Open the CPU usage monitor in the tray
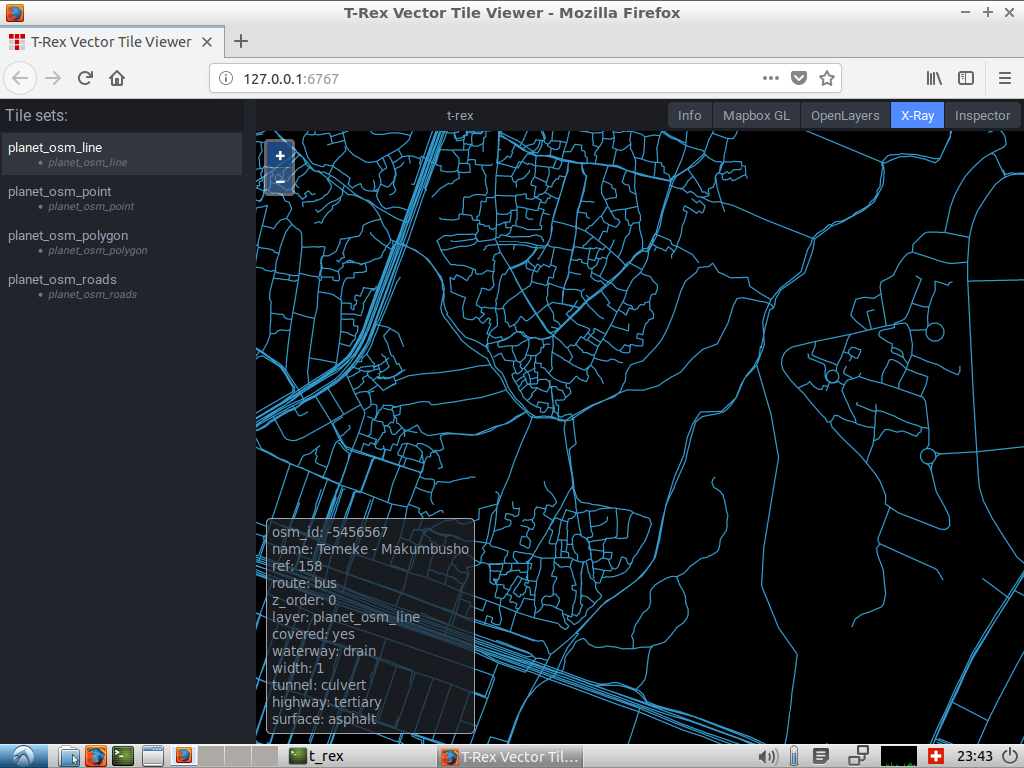 tap(899, 756)
